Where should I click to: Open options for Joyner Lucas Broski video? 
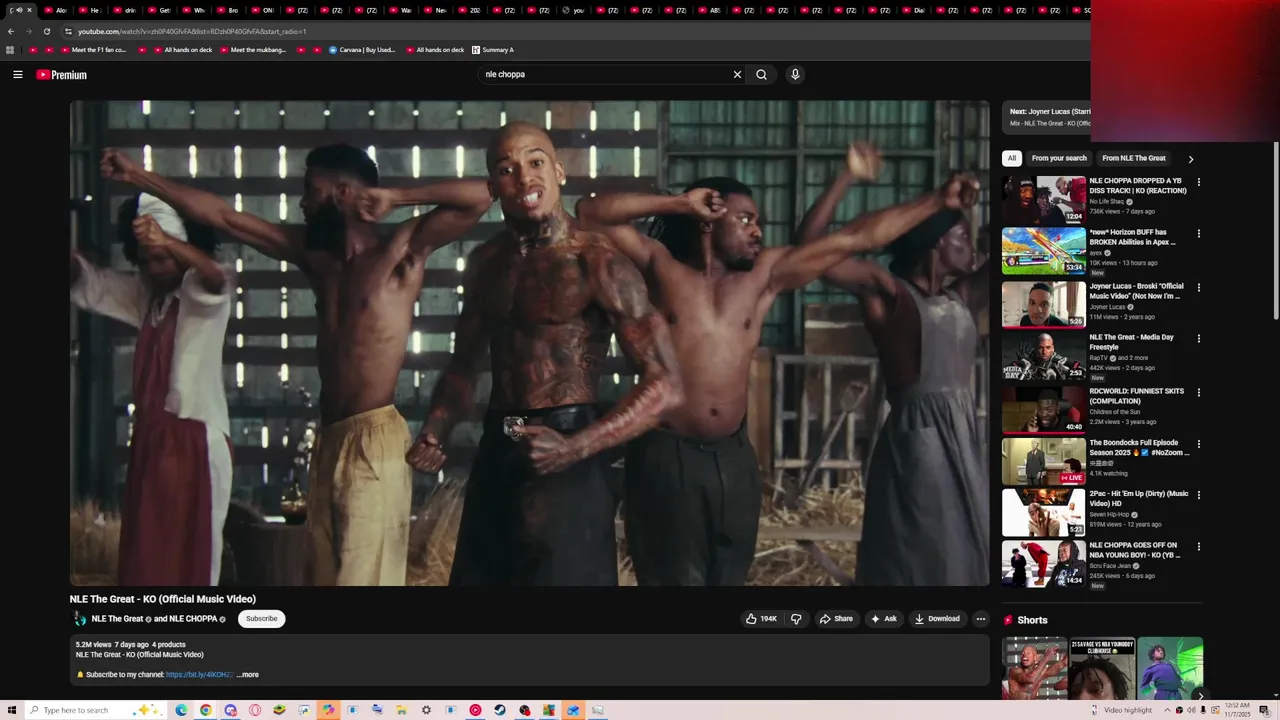(x=1198, y=288)
